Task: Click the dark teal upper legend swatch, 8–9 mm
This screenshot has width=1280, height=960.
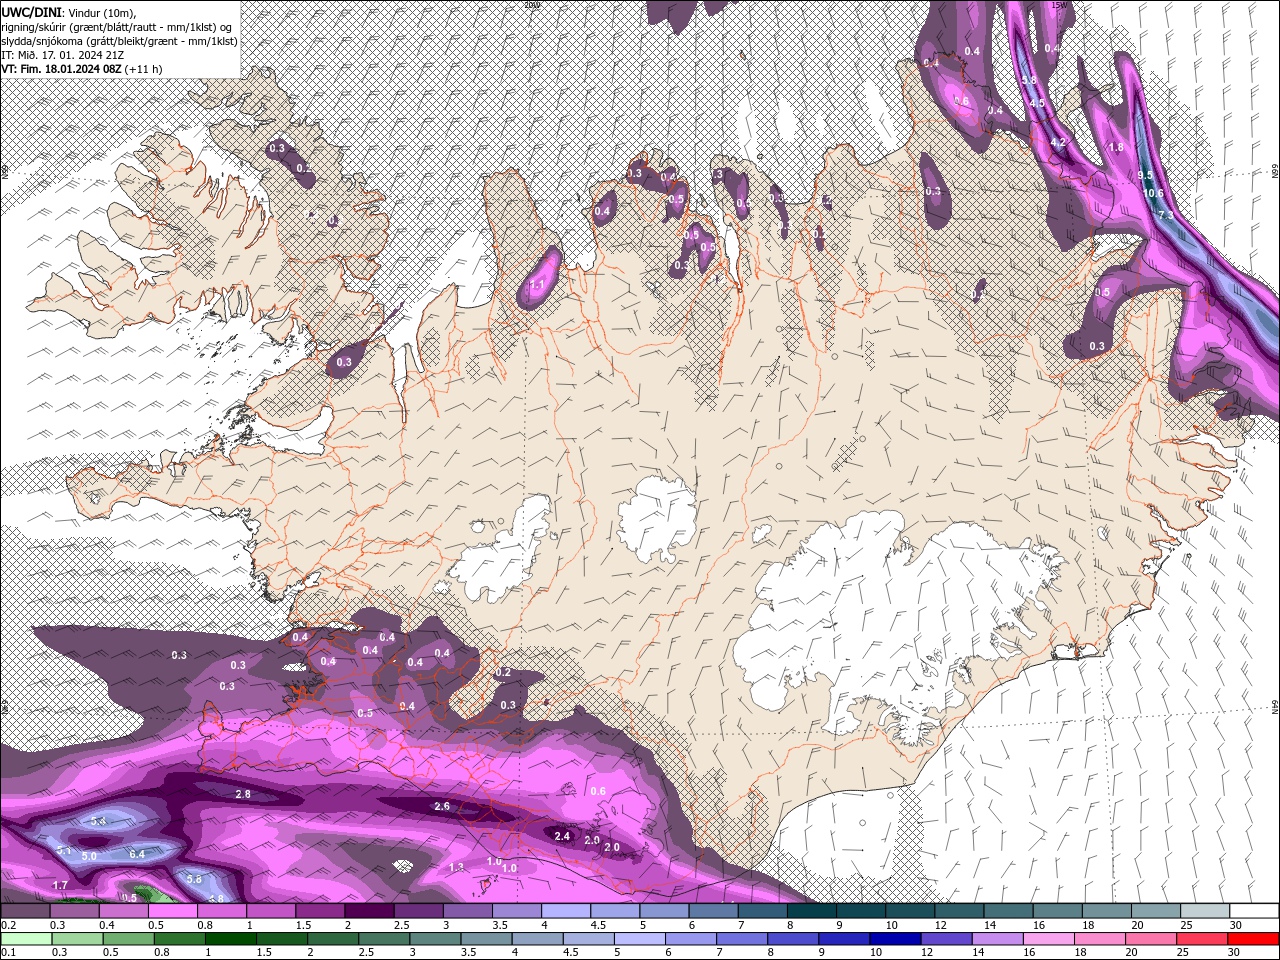Action: click(812, 911)
